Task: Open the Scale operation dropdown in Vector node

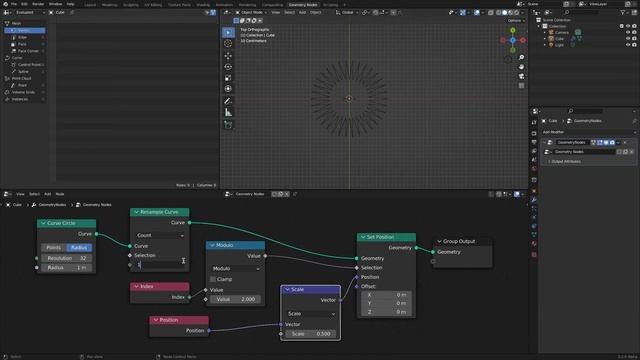Action: point(311,314)
